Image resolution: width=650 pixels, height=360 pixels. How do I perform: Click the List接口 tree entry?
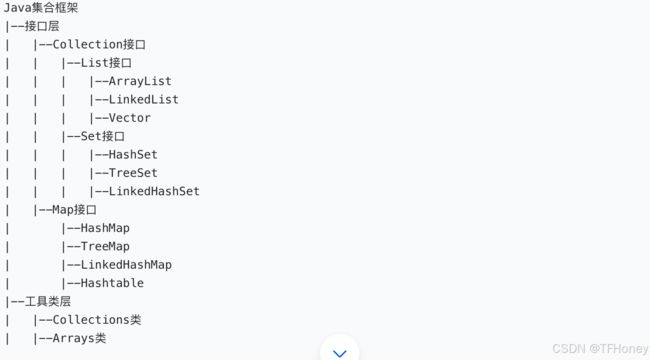(x=106, y=63)
